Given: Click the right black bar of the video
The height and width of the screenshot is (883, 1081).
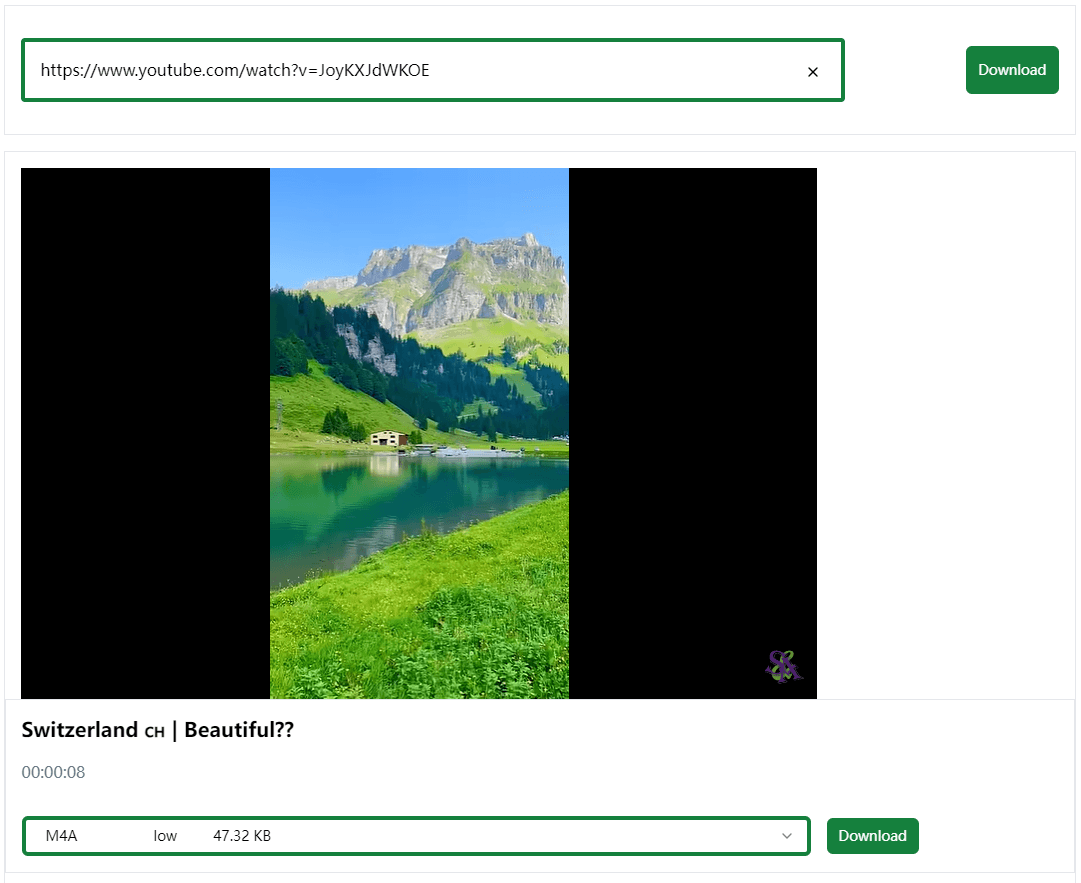Looking at the screenshot, I should coord(692,432).
